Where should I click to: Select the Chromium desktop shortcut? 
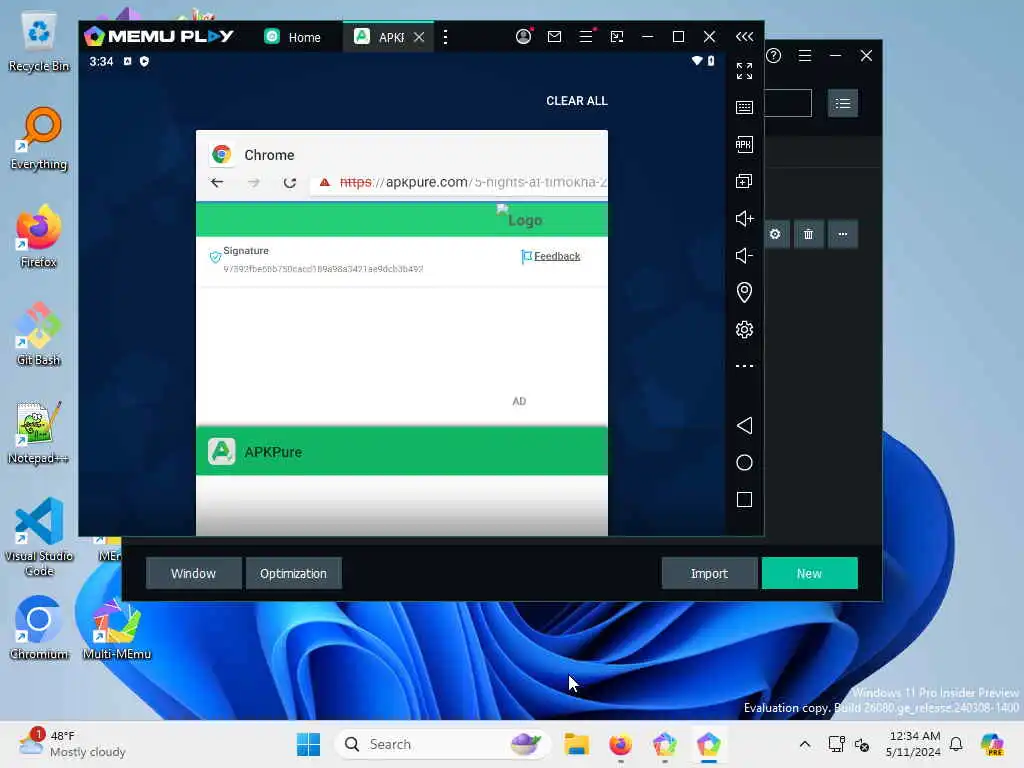[39, 628]
